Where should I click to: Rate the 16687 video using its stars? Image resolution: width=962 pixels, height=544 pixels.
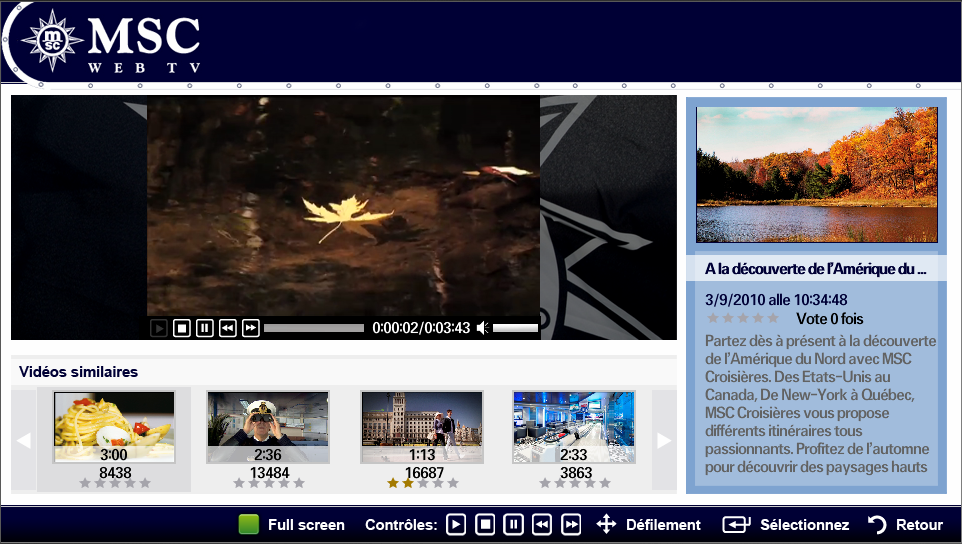[x=423, y=483]
